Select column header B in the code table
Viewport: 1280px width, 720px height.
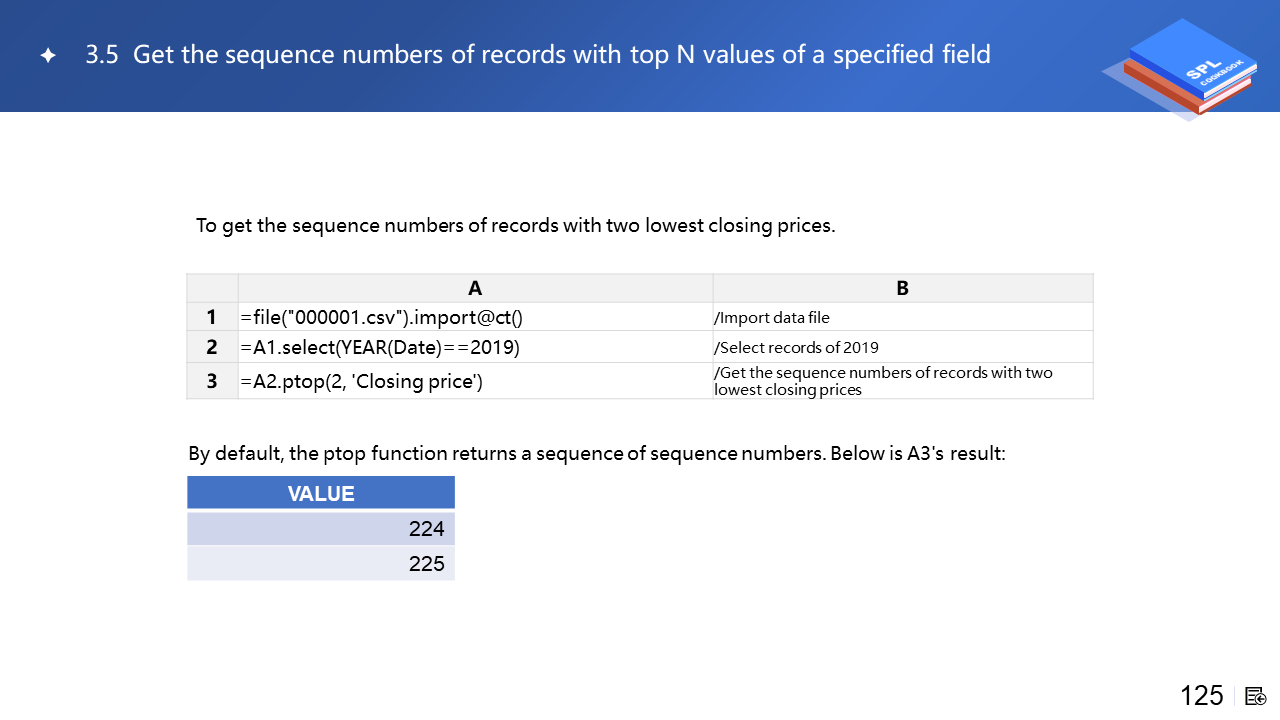902,288
